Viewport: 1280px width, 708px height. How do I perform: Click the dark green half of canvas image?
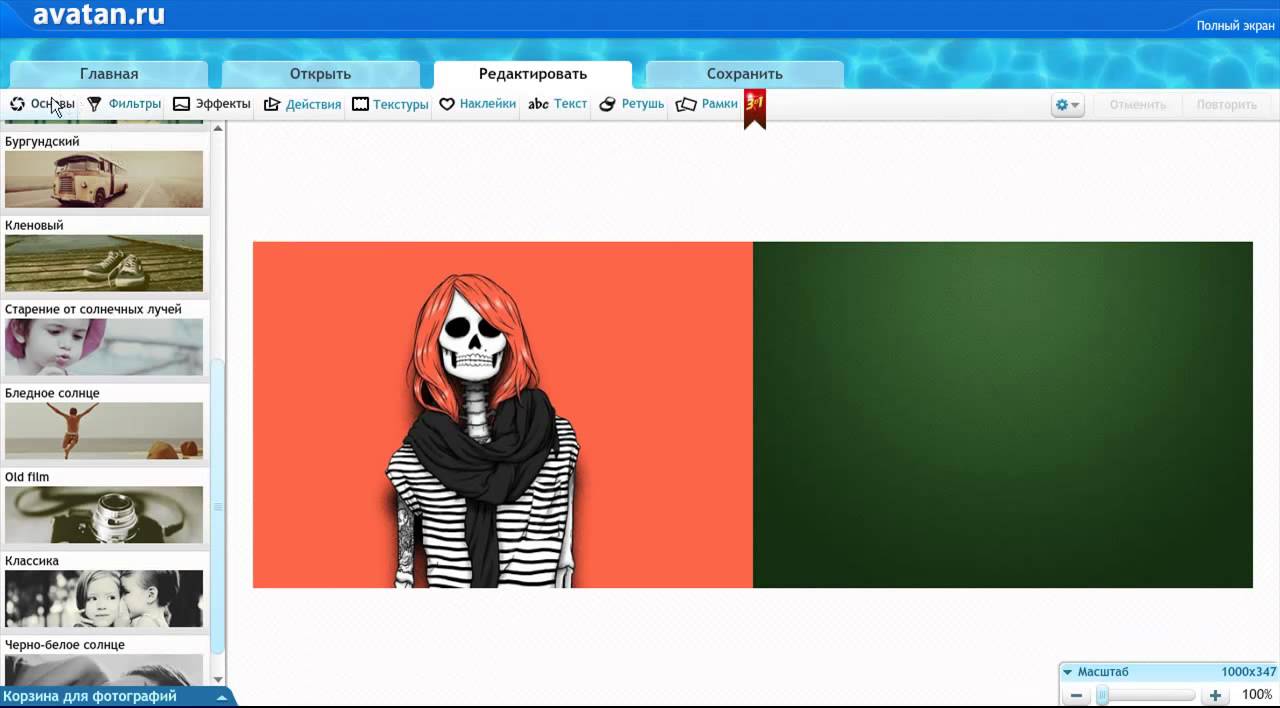click(x=1003, y=414)
